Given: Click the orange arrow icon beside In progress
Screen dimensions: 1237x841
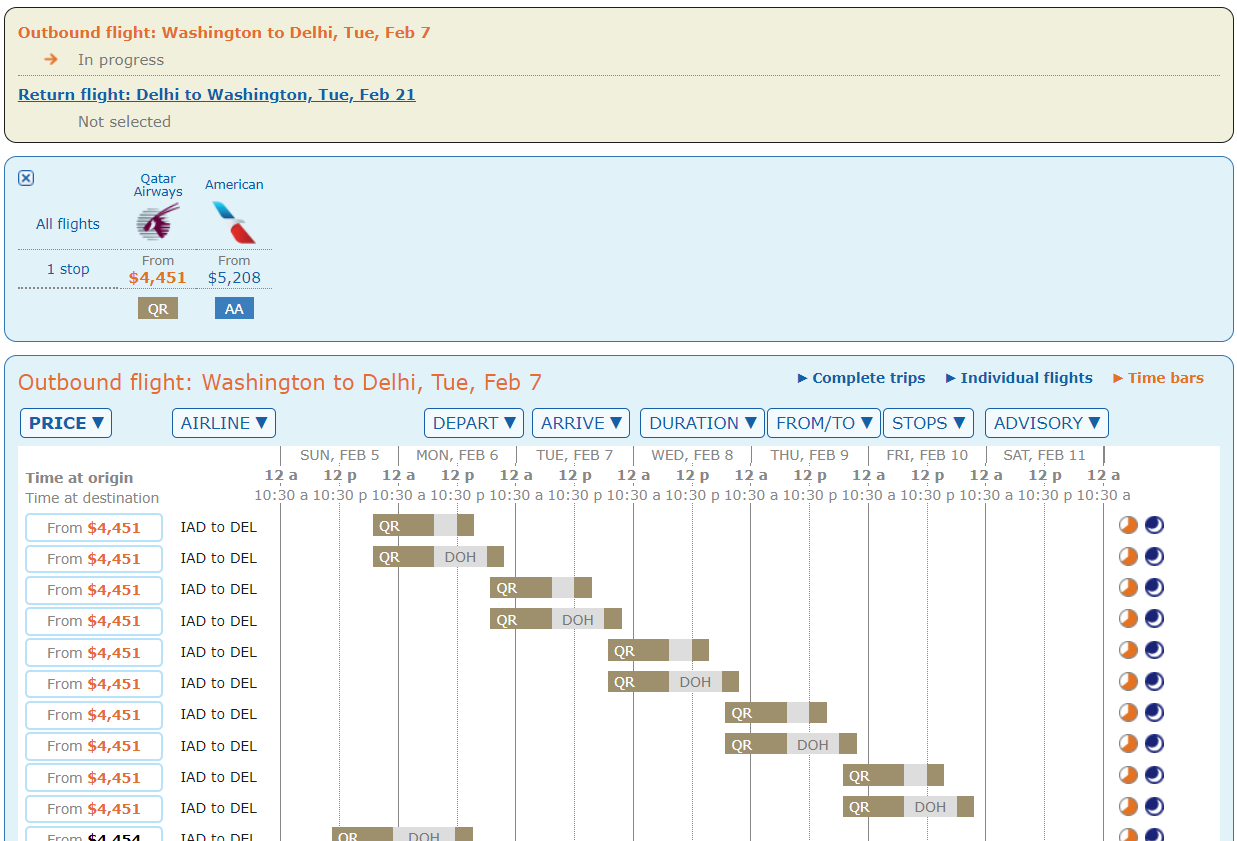Looking at the screenshot, I should click(x=51, y=60).
